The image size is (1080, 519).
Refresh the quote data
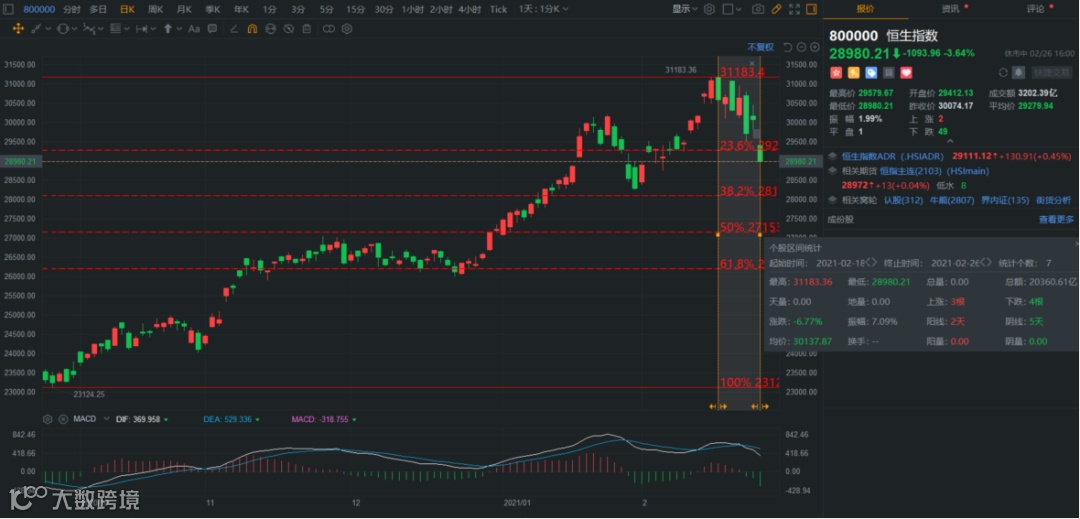click(1004, 72)
